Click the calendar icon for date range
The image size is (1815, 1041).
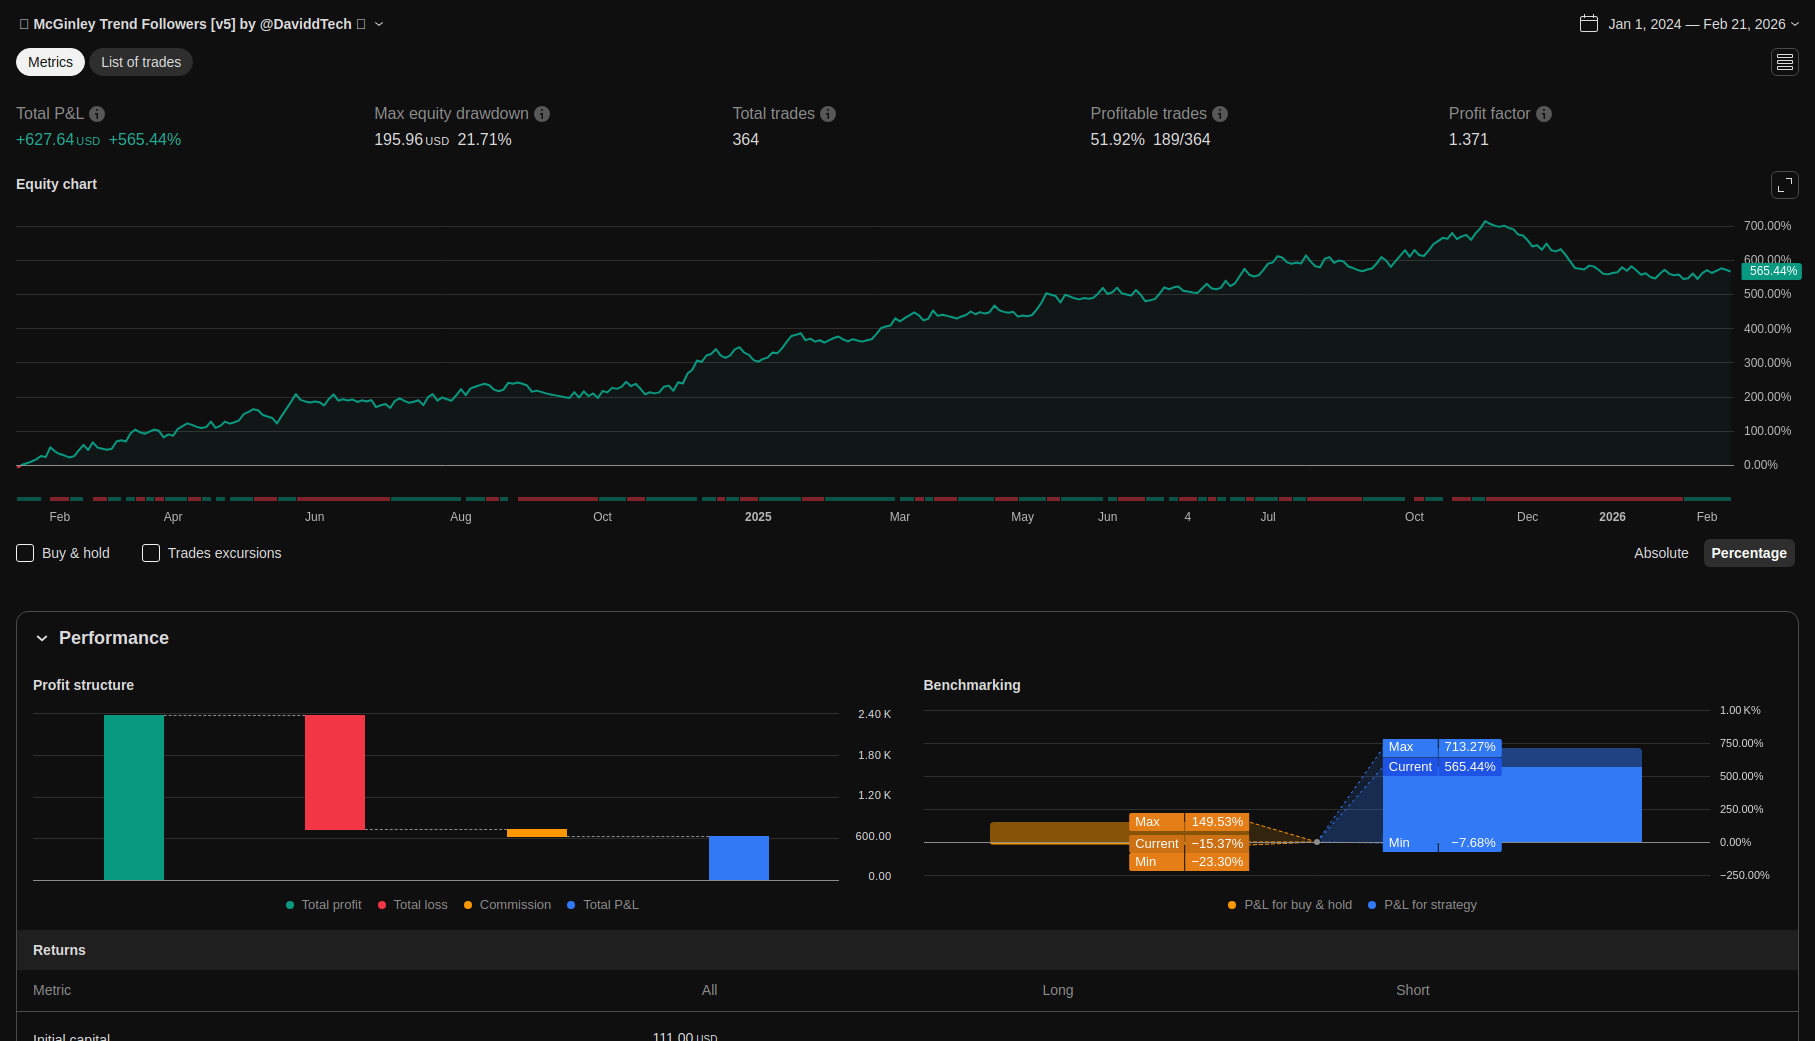(x=1588, y=24)
